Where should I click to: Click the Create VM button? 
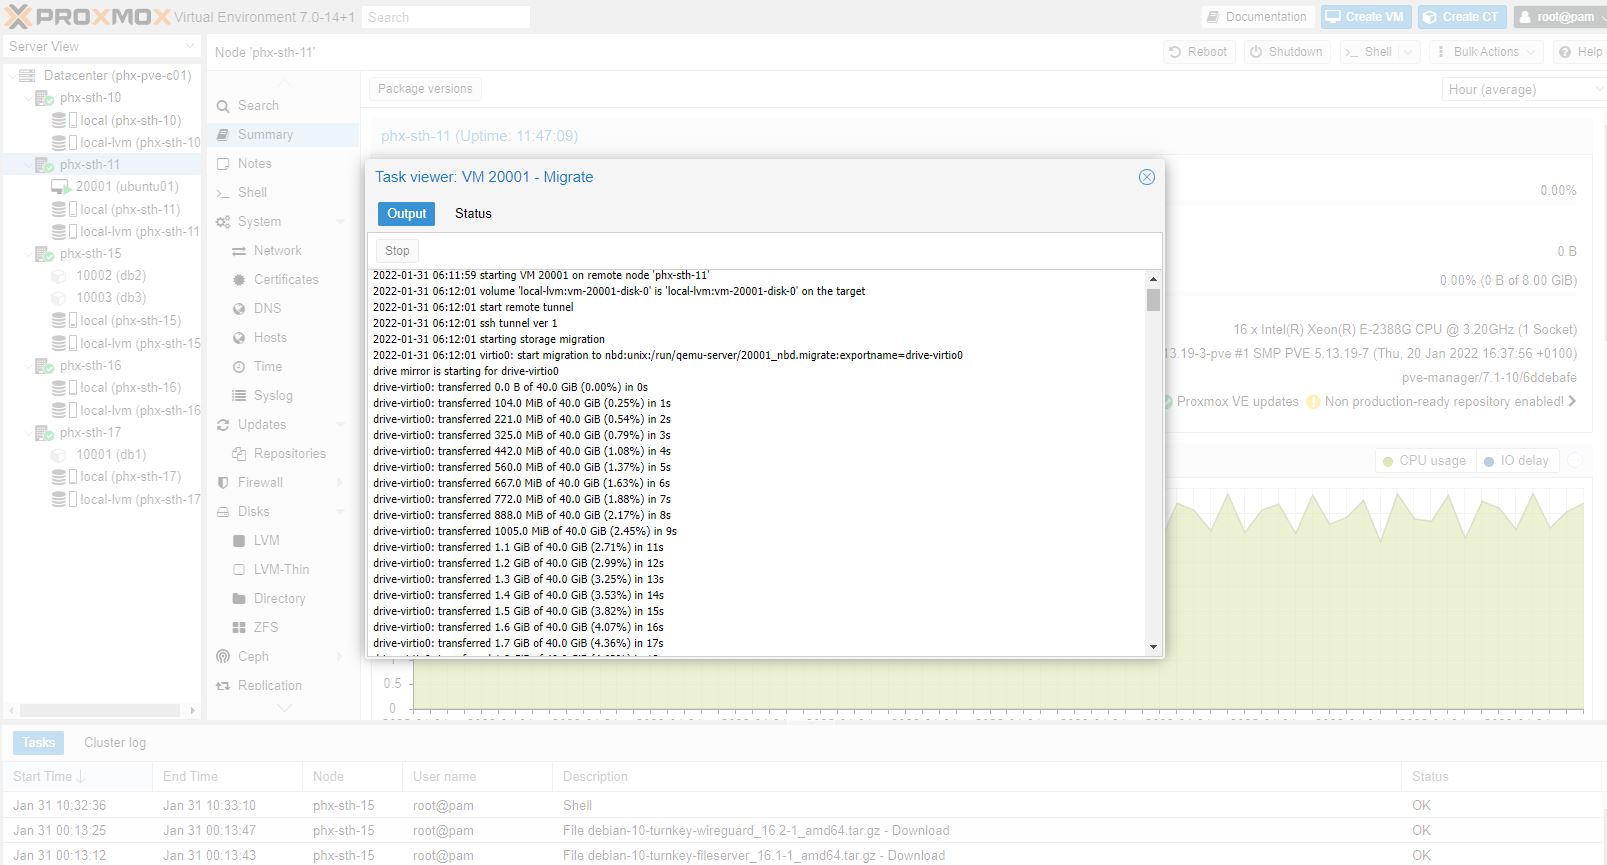[x=1364, y=17]
